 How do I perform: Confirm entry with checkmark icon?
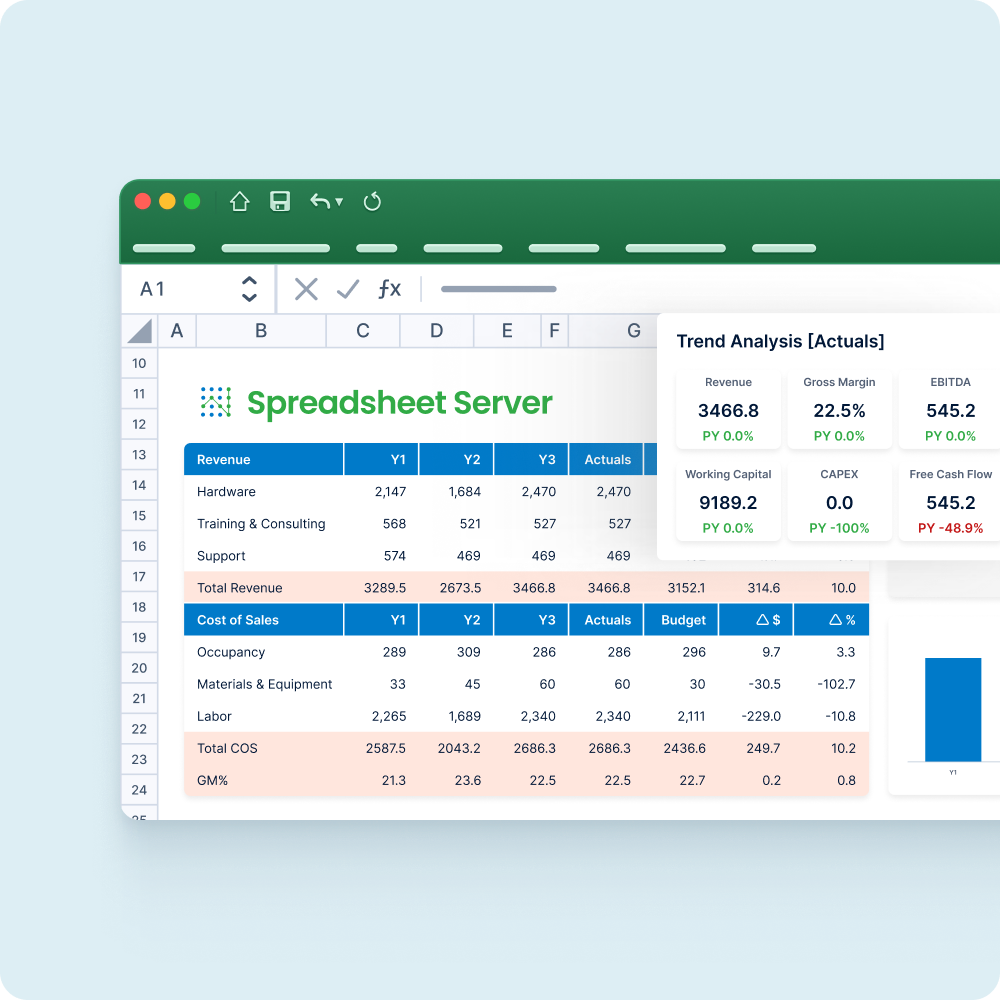coord(348,289)
